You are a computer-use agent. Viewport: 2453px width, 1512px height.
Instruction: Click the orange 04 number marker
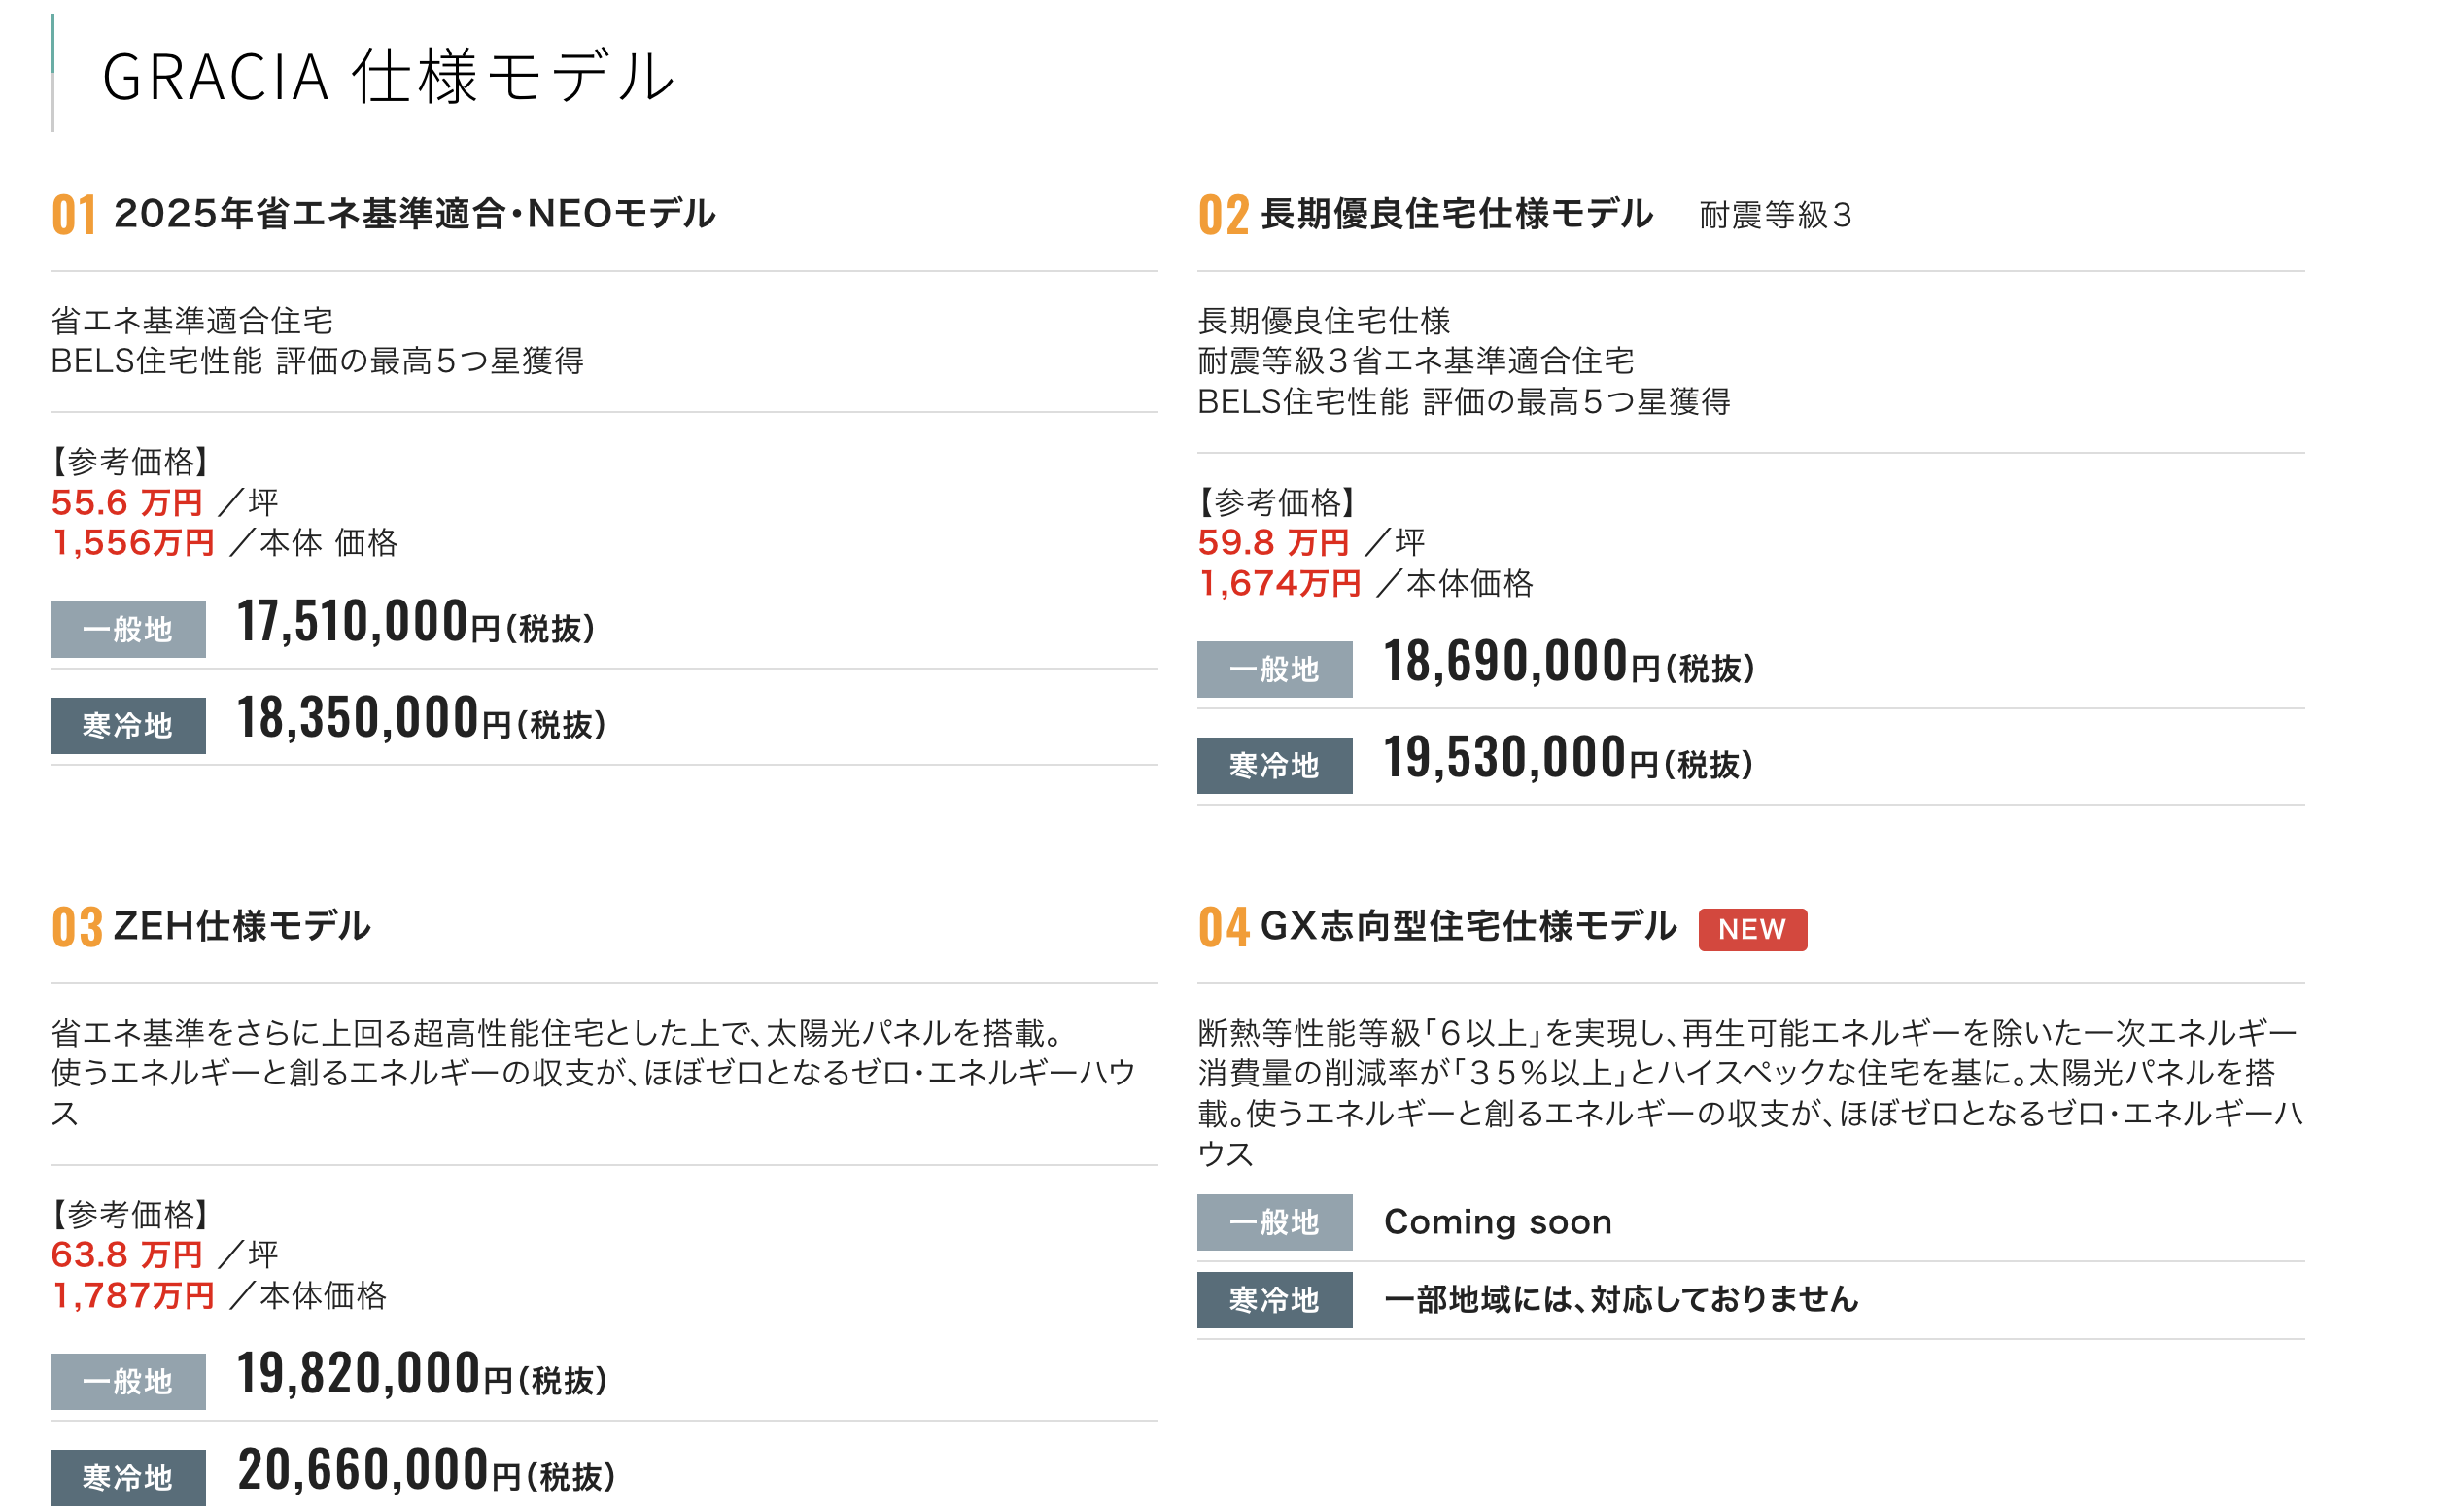click(x=1224, y=927)
